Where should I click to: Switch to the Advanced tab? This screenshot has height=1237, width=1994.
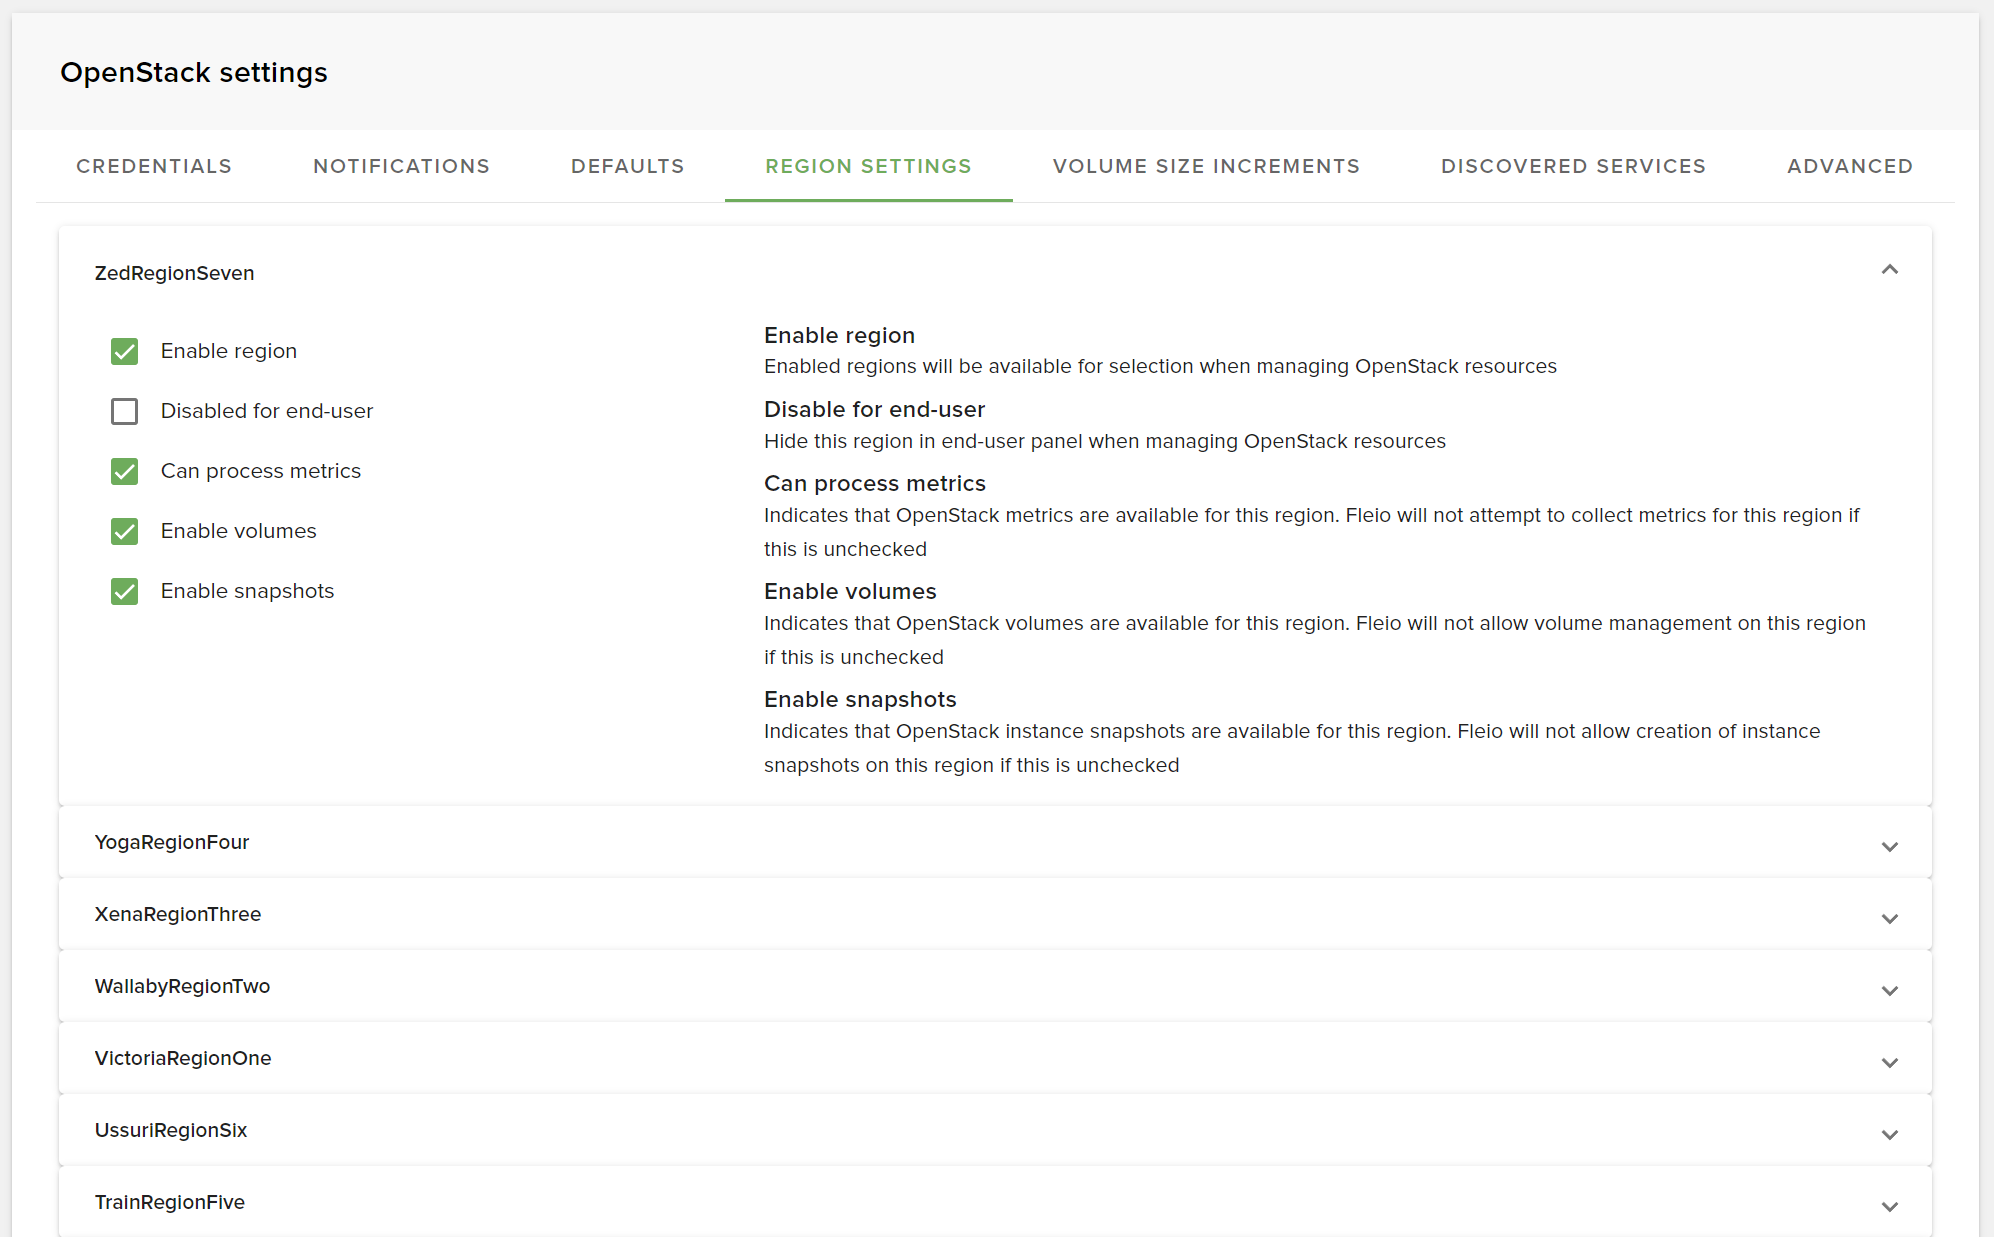1848,166
